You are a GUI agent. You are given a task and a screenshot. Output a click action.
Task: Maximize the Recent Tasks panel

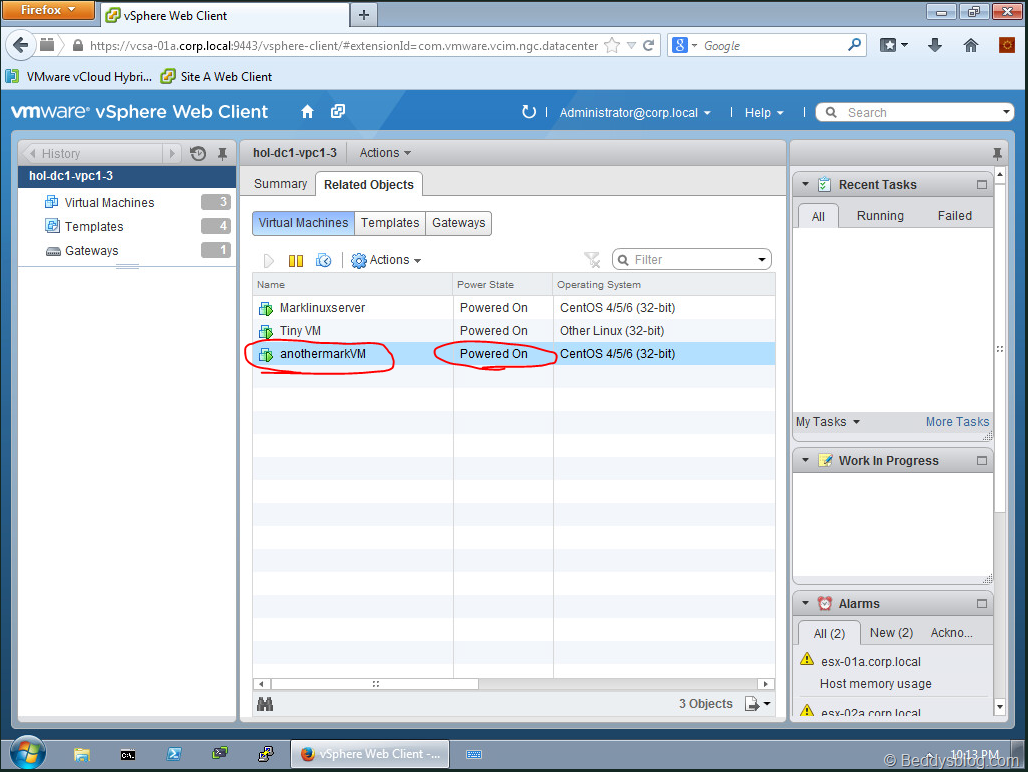[981, 185]
